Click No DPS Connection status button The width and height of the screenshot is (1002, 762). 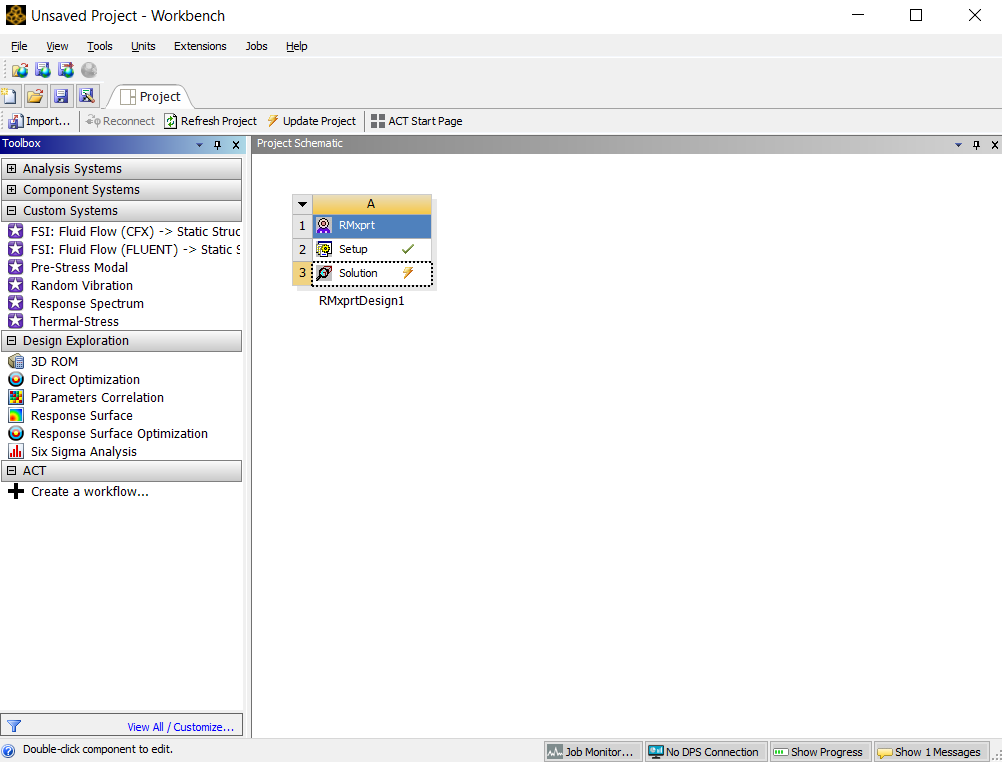click(704, 752)
